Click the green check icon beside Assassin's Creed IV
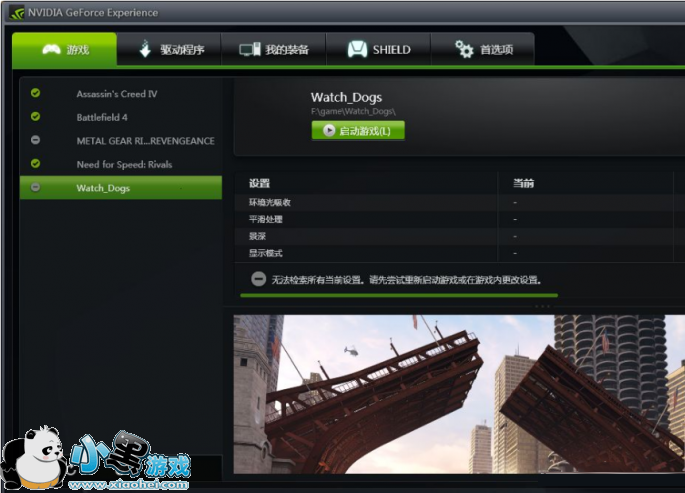685x493 pixels. click(35, 93)
